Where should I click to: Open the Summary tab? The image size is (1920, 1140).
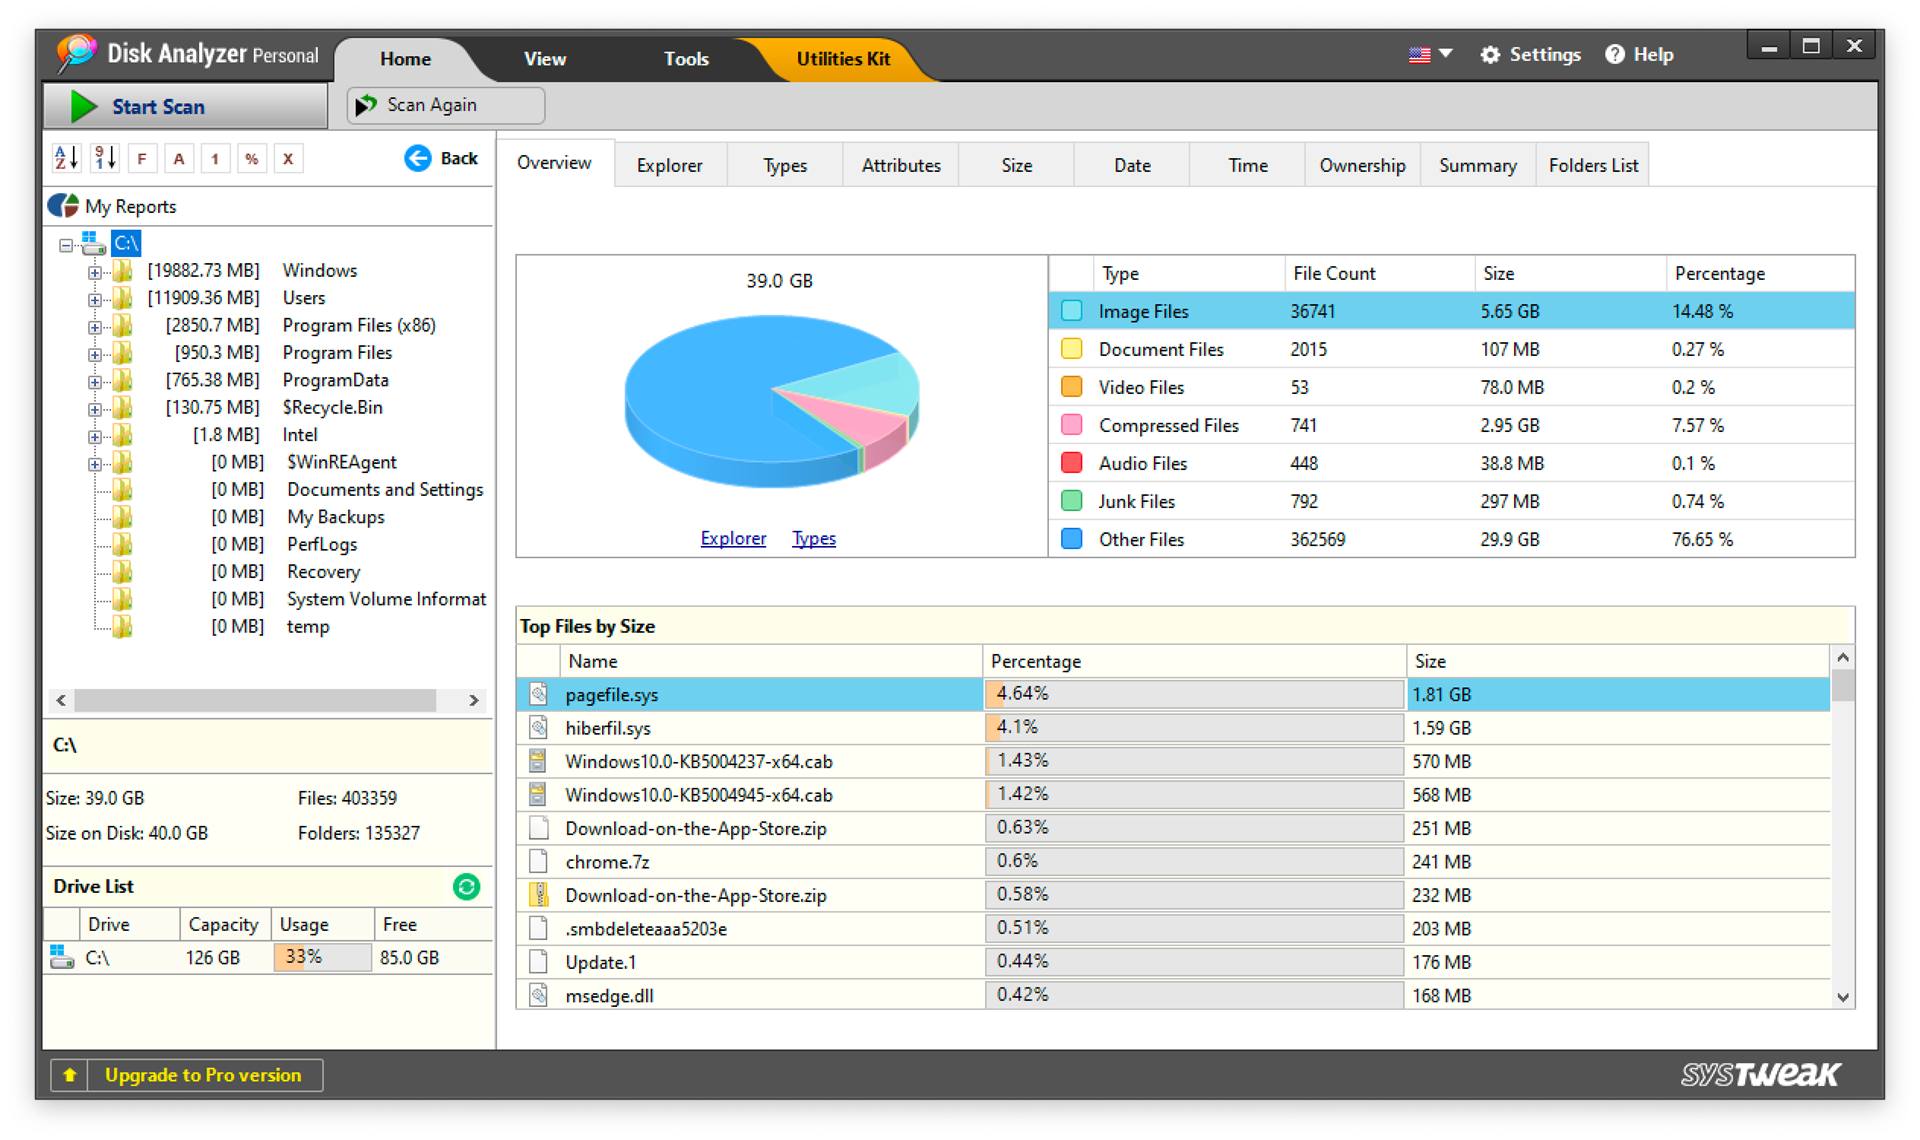[1478, 165]
